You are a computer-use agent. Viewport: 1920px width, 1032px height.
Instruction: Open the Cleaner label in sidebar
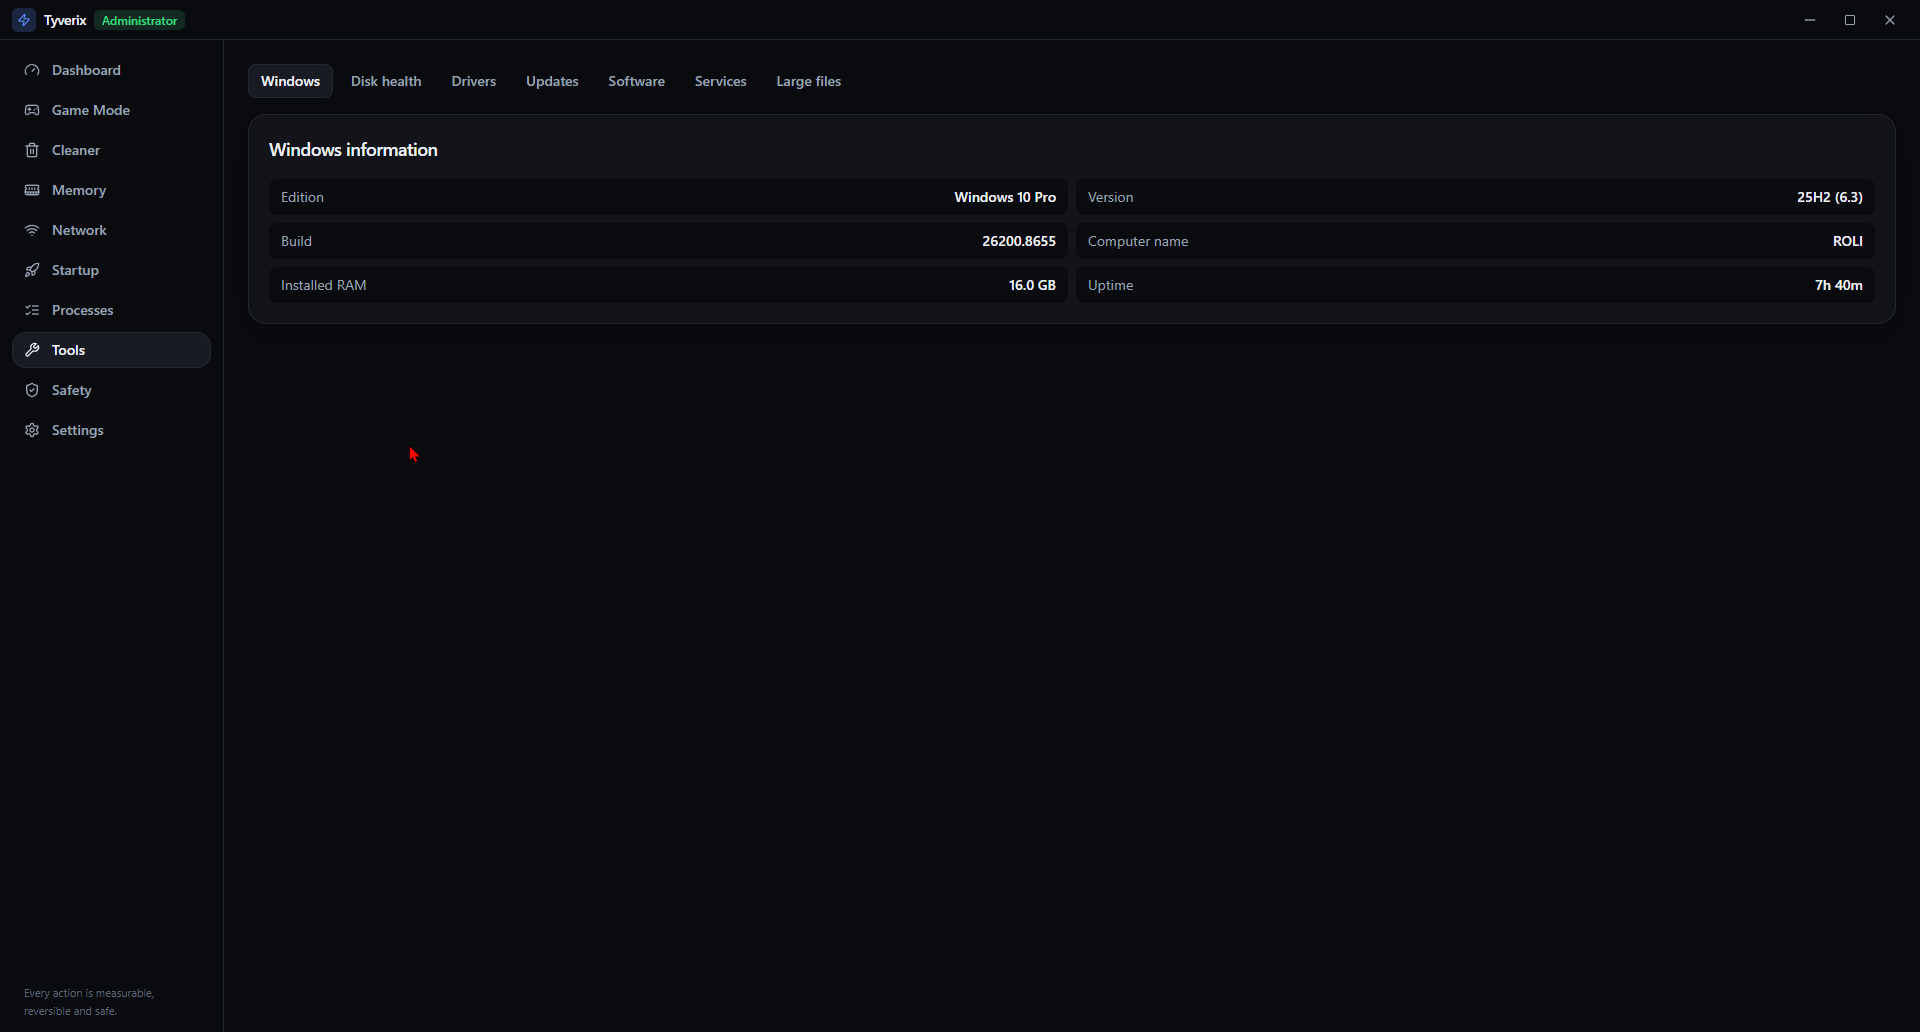click(76, 150)
